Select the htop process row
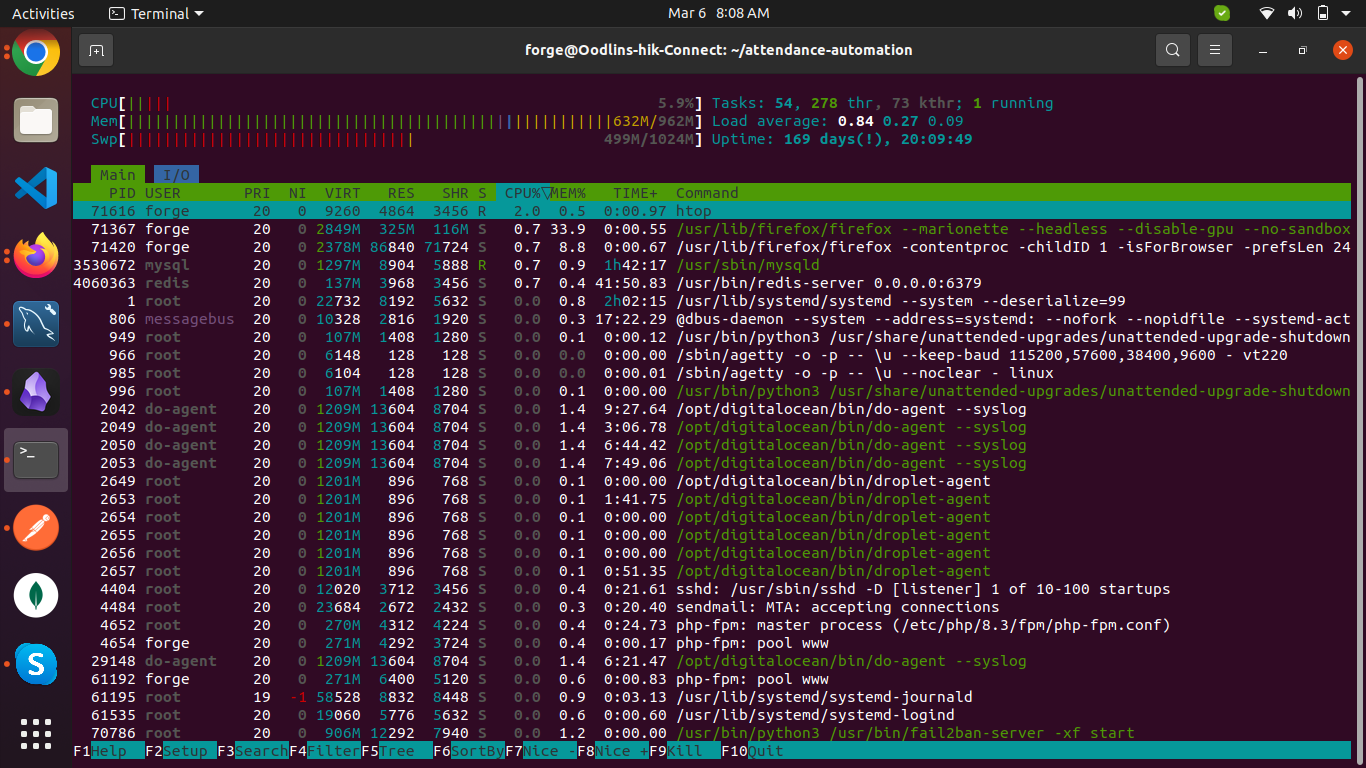This screenshot has width=1366, height=768. 712,211
